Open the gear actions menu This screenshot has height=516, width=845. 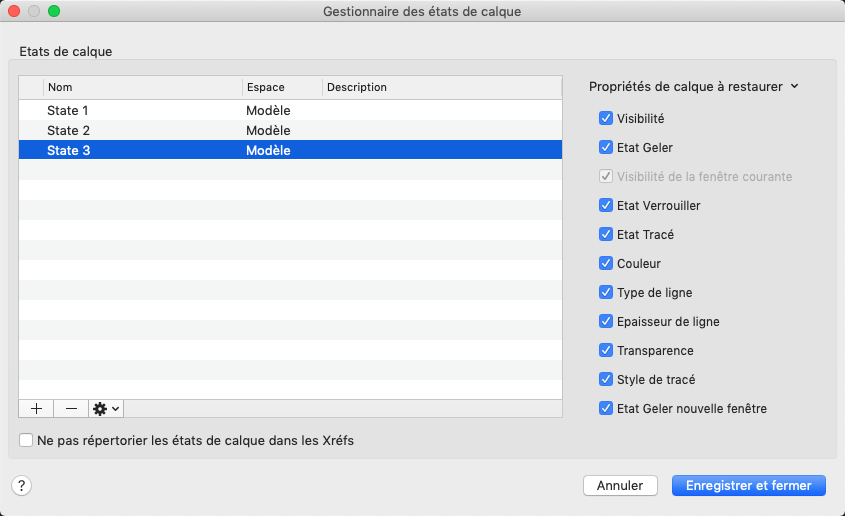(105, 408)
